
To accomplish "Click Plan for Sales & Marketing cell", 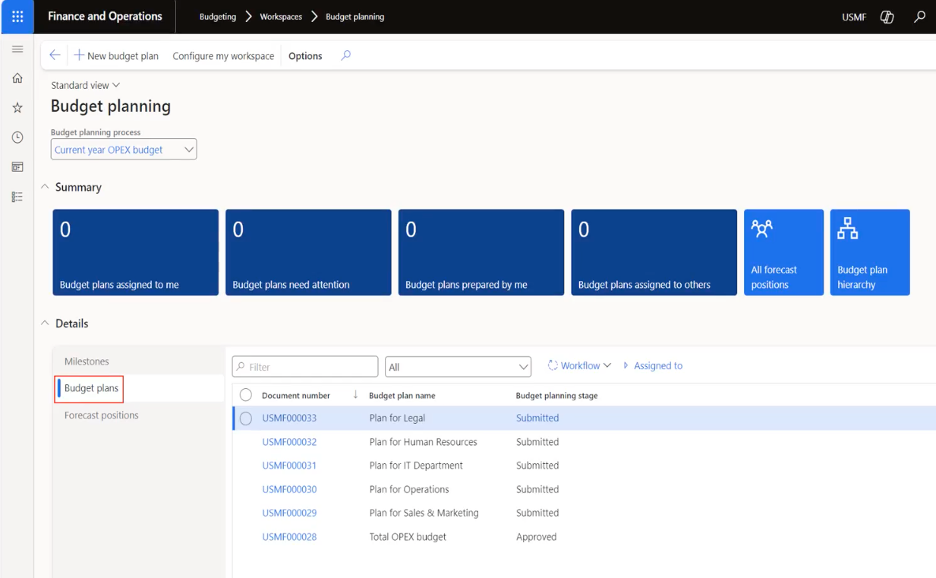I will pyautogui.click(x=424, y=513).
